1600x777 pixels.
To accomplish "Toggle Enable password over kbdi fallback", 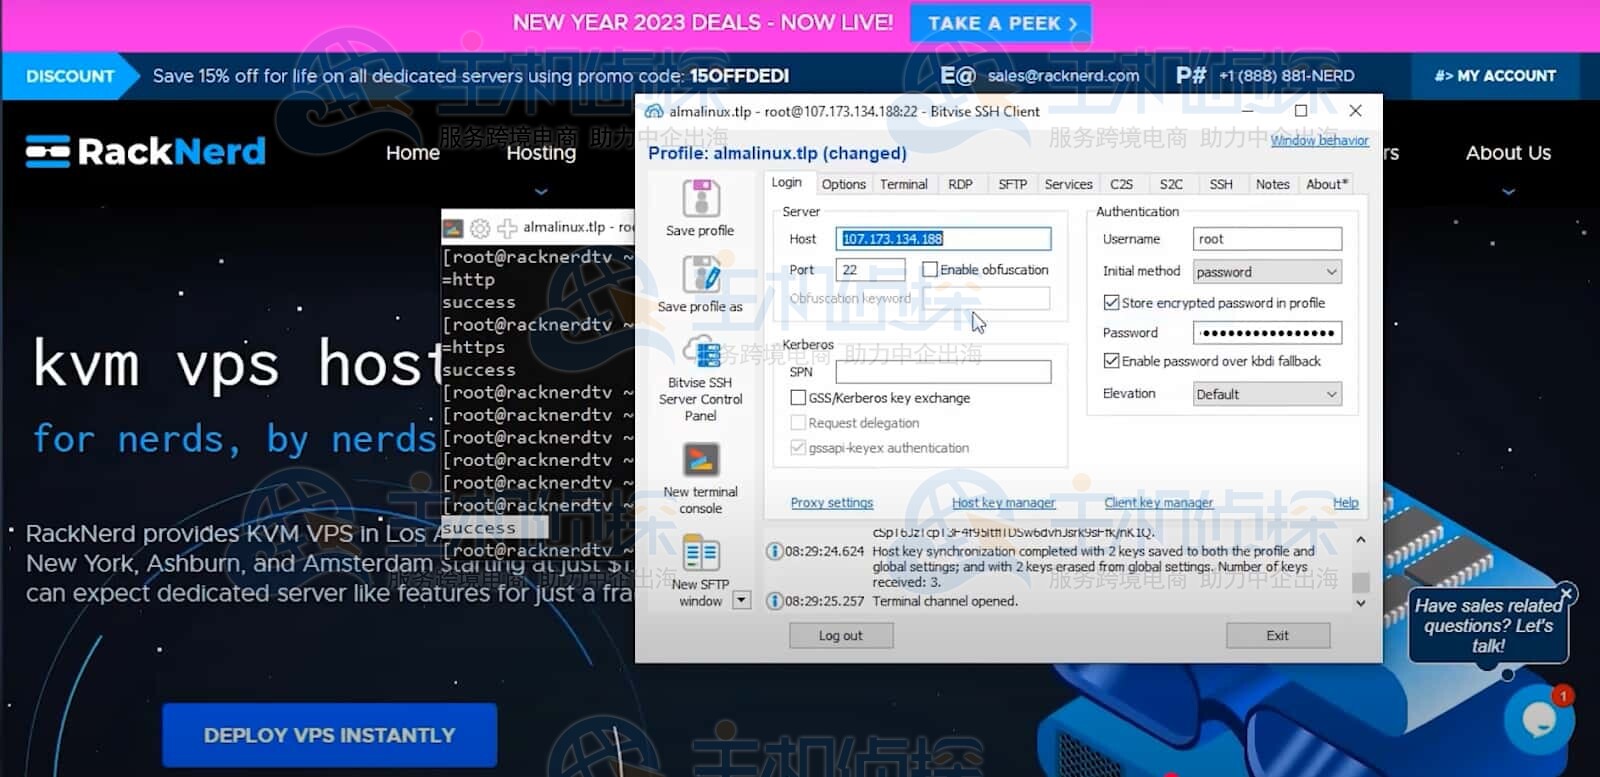I will [1111, 360].
